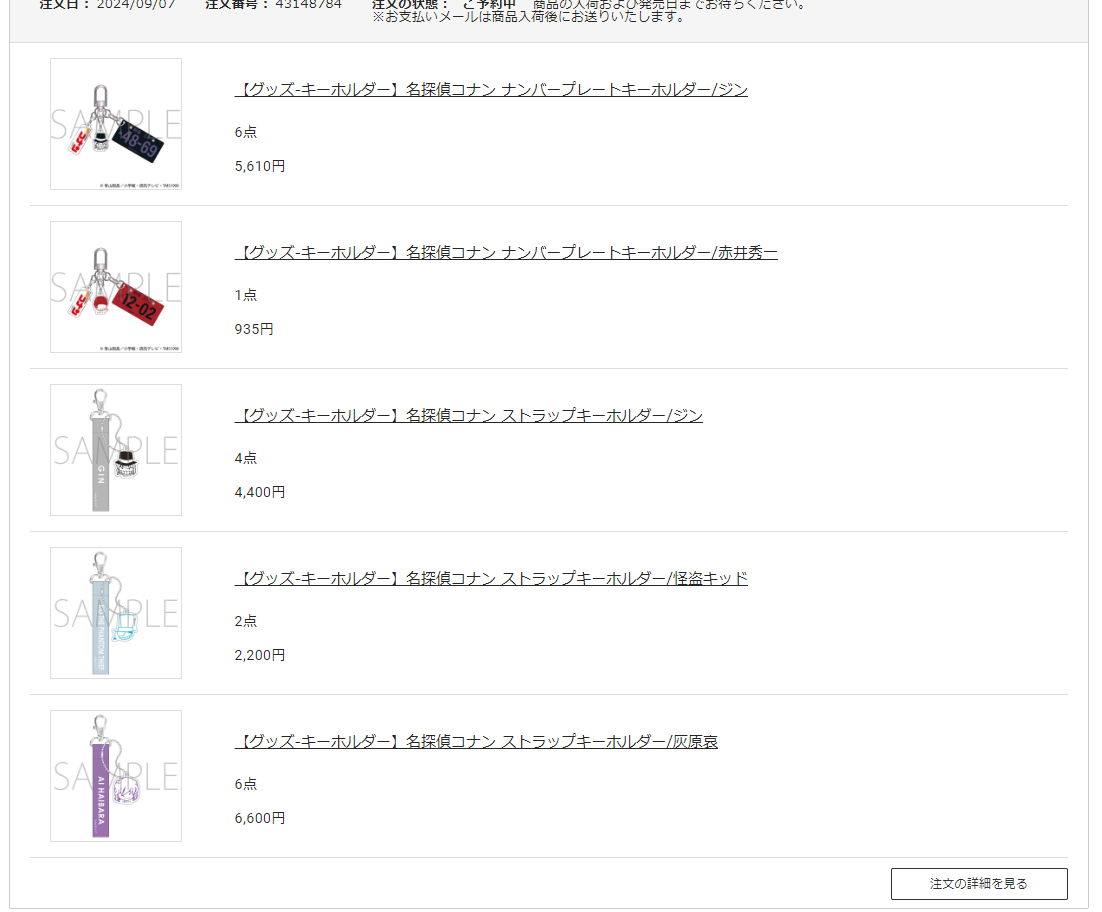Click the 6,600円 price of the 灰原哀 item
Image resolution: width=1102 pixels, height=912 pixels.
[260, 819]
